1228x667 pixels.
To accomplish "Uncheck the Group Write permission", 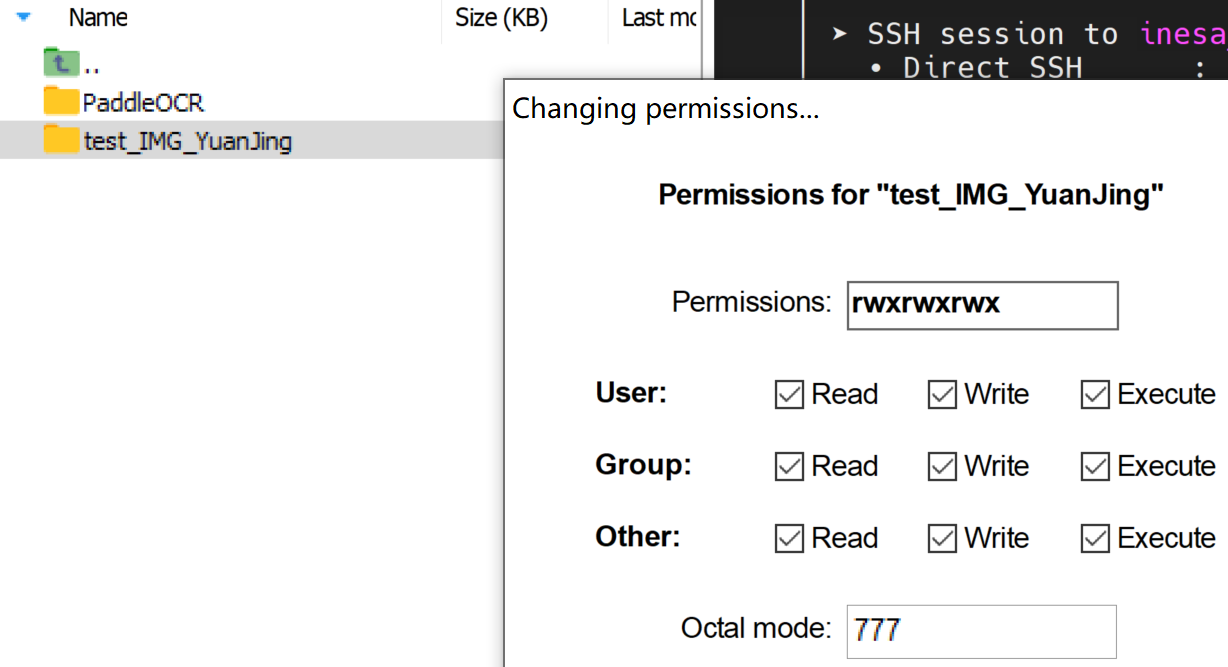I will pos(942,467).
